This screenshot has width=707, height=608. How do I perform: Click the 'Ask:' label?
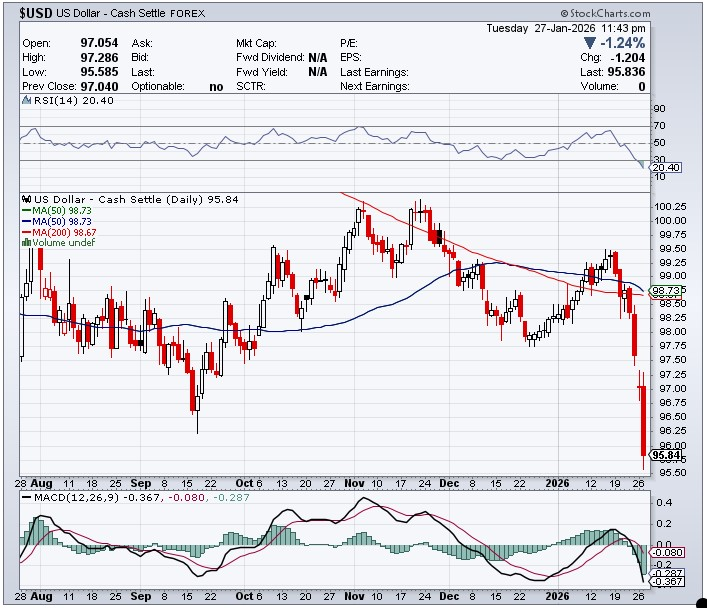point(142,43)
